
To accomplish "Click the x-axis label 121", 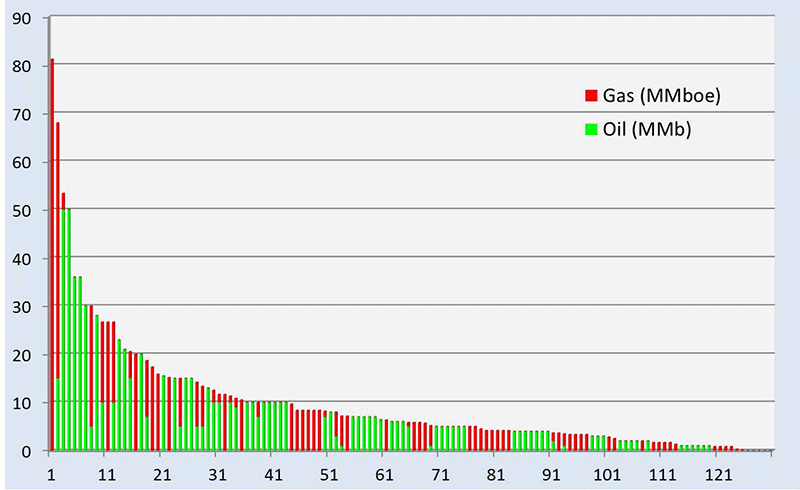I will [718, 471].
